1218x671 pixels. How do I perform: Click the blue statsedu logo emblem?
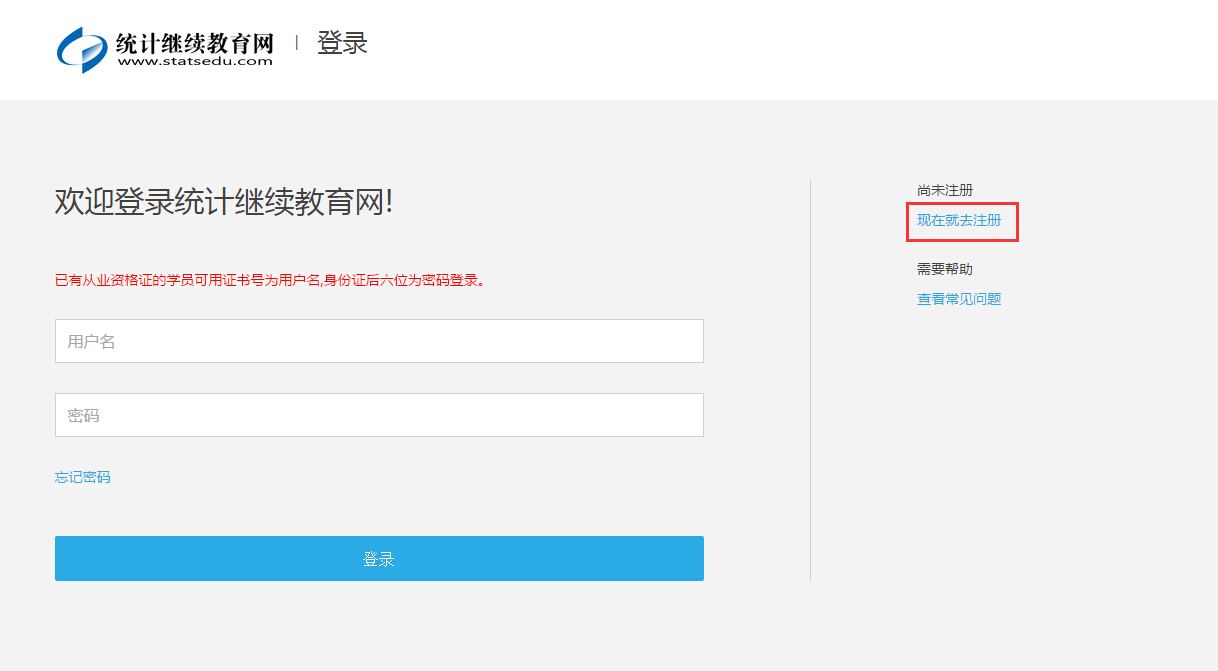click(x=82, y=50)
